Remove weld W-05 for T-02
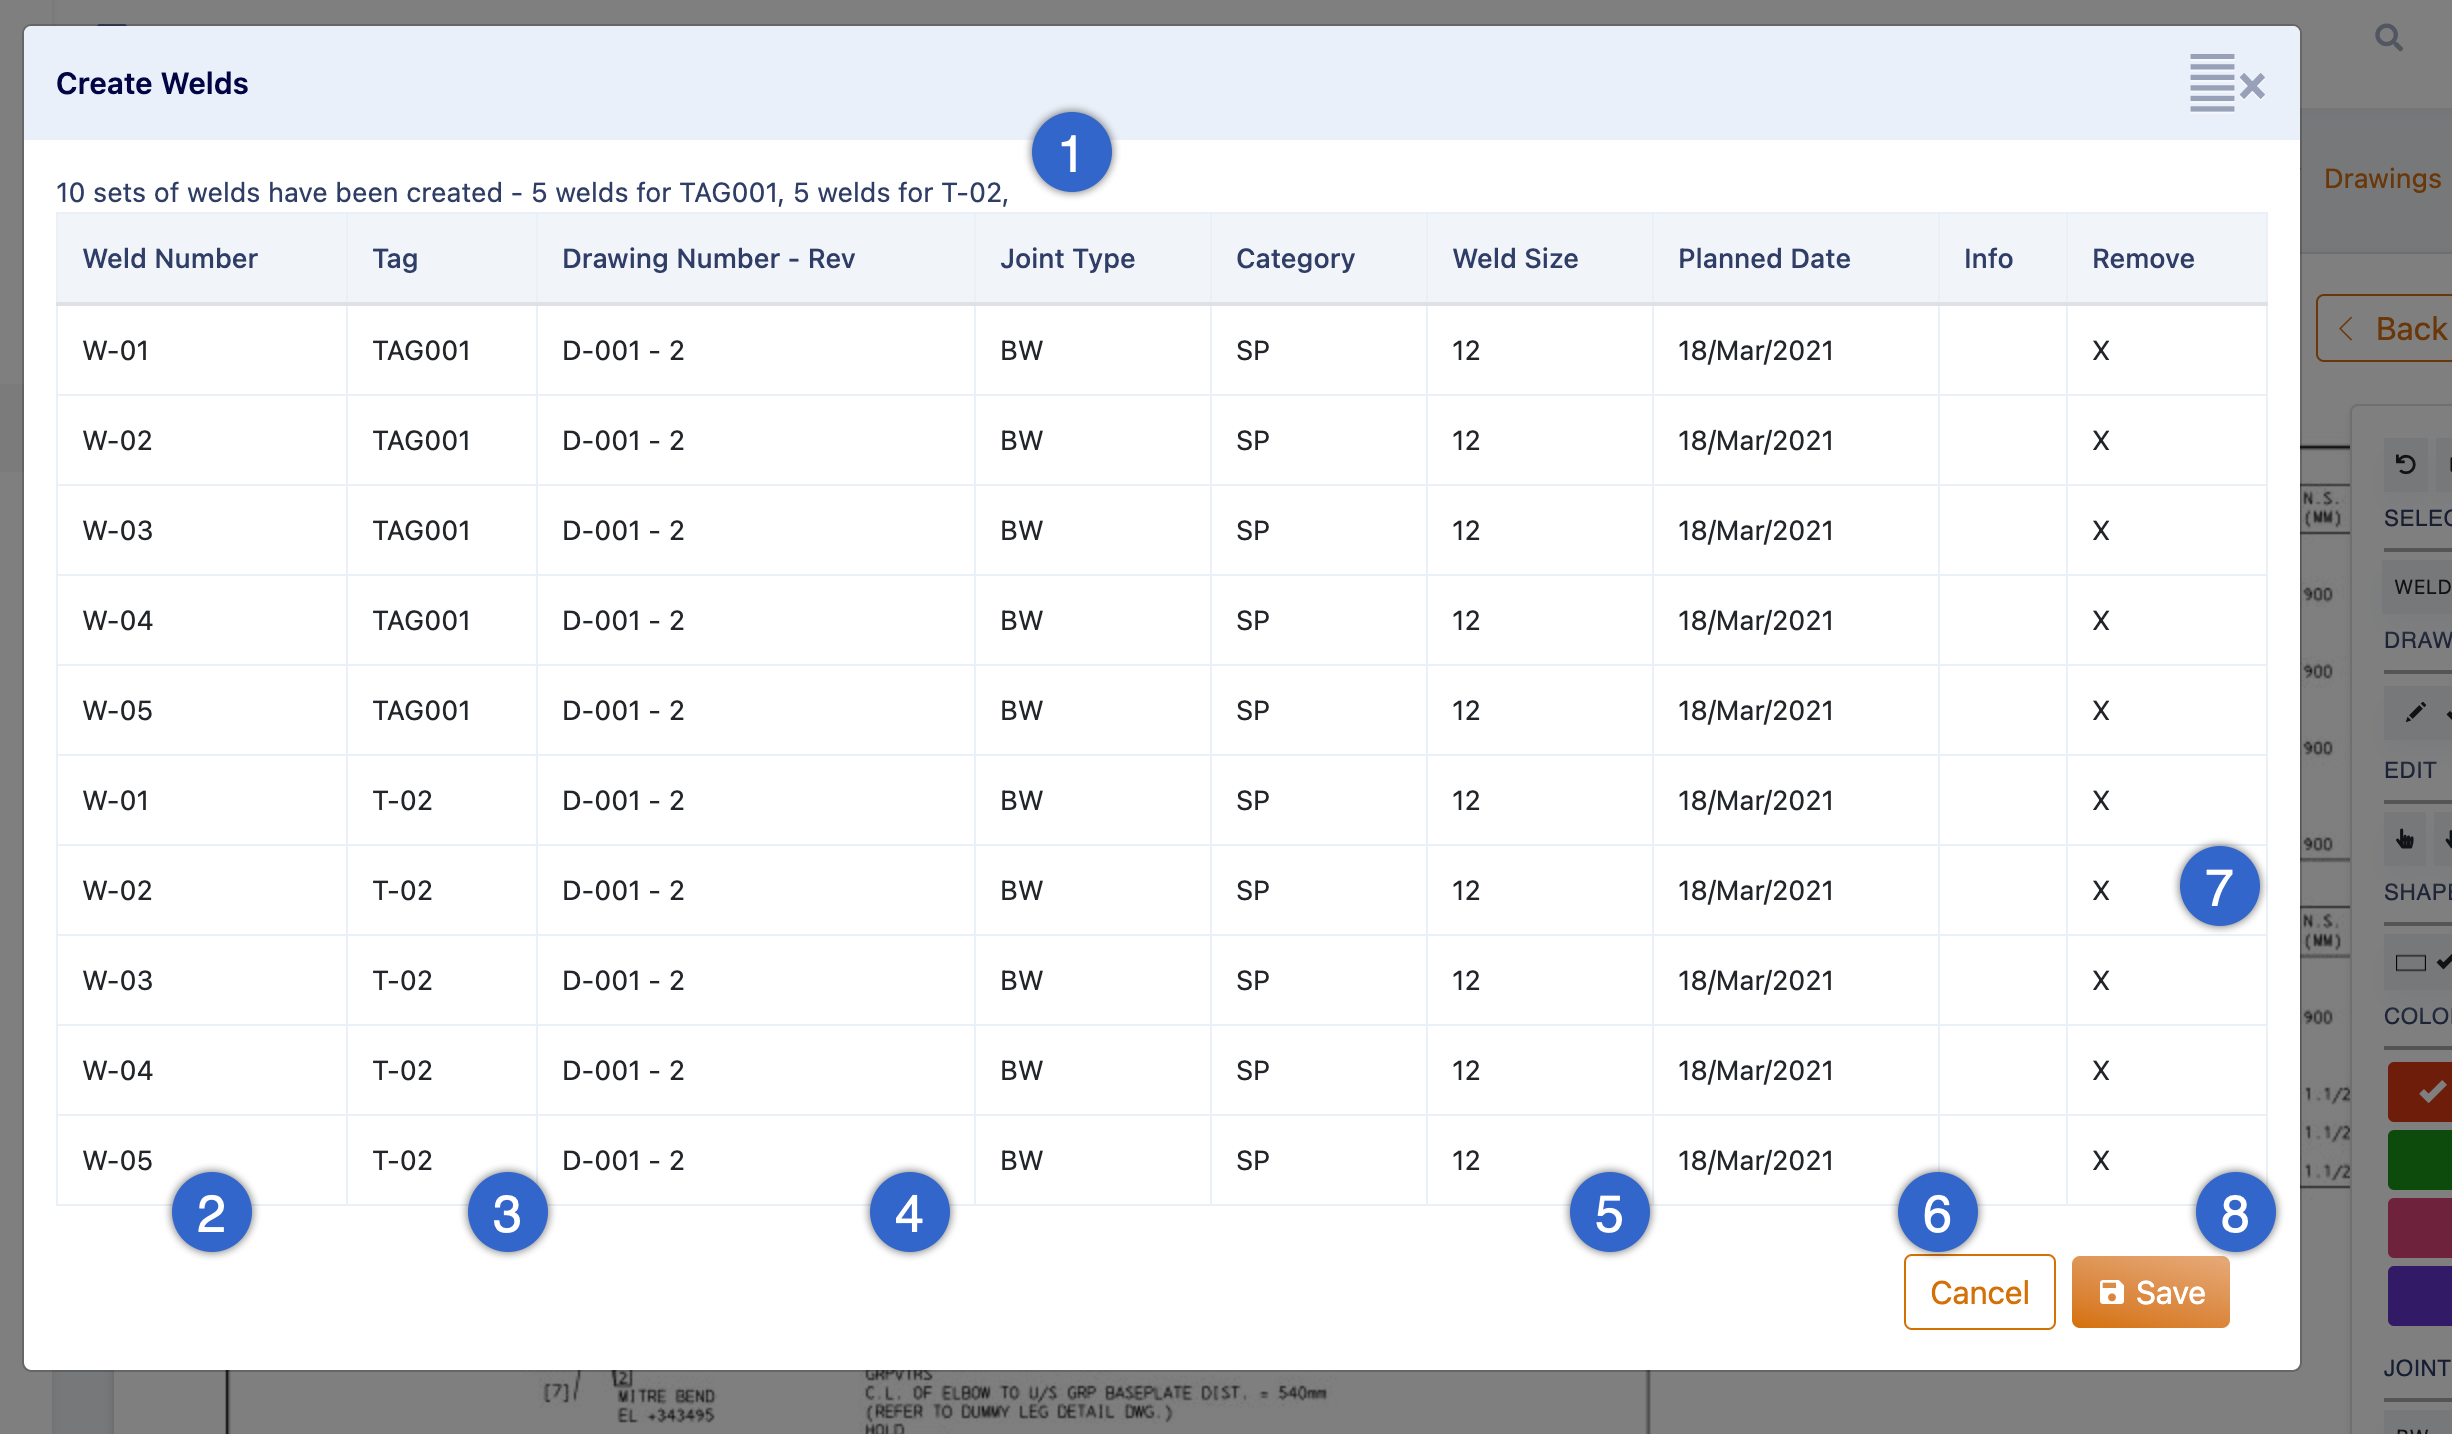Image resolution: width=2452 pixels, height=1434 pixels. 2101,1161
